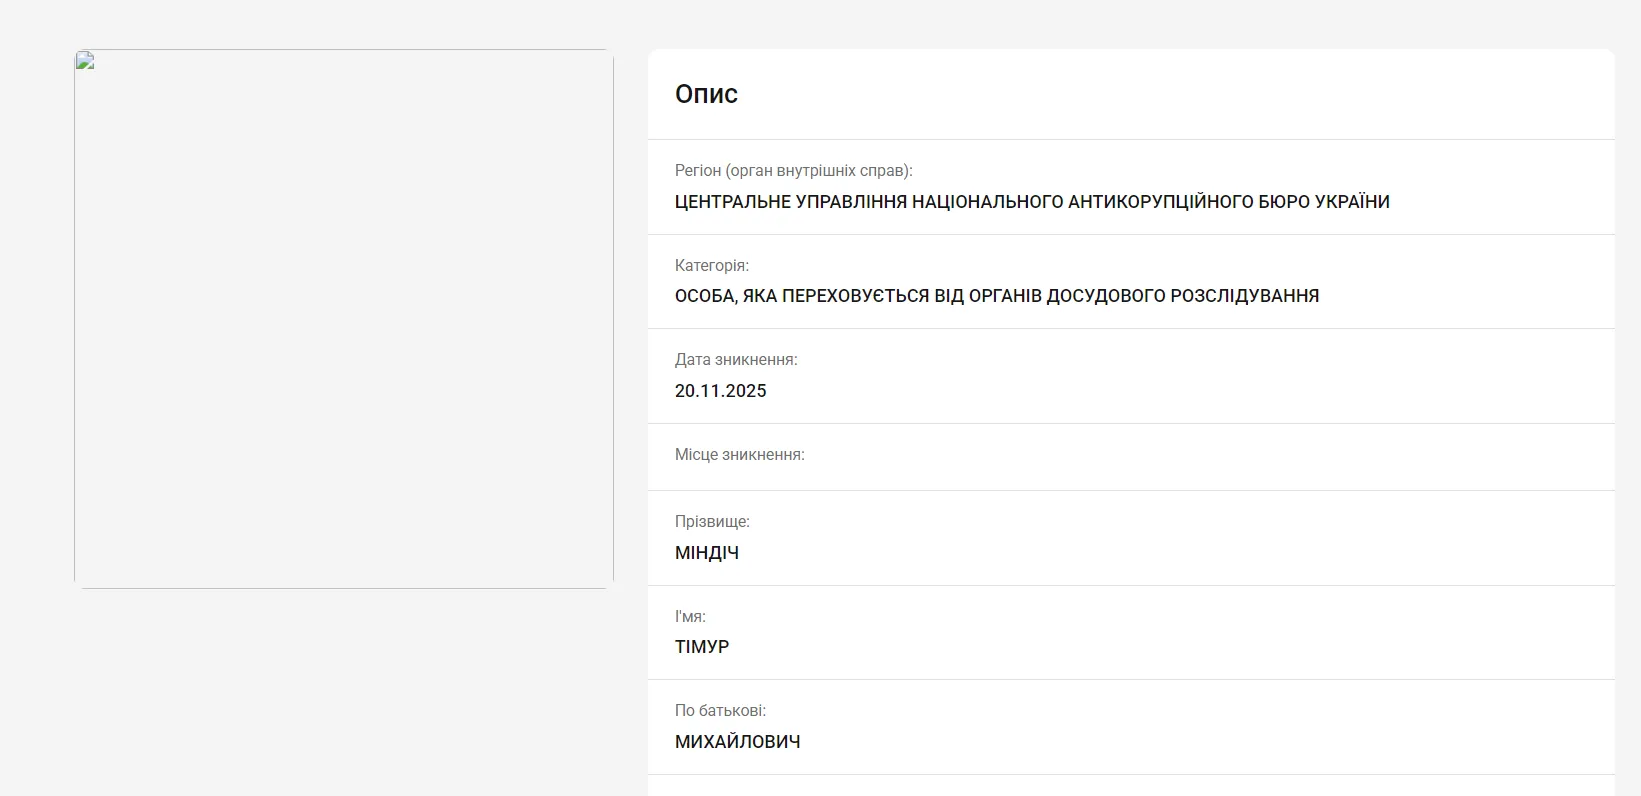Select the "Прізвище:" field label
Screen dimensions: 1641x796
(712, 522)
